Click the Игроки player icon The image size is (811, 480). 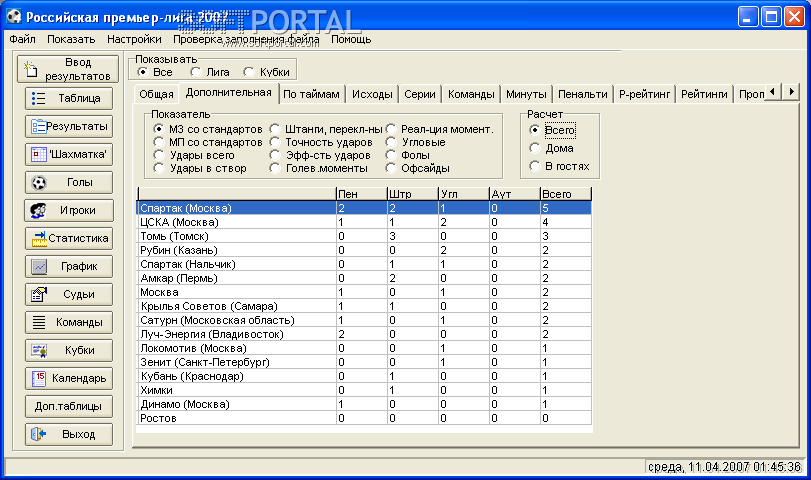(x=38, y=210)
